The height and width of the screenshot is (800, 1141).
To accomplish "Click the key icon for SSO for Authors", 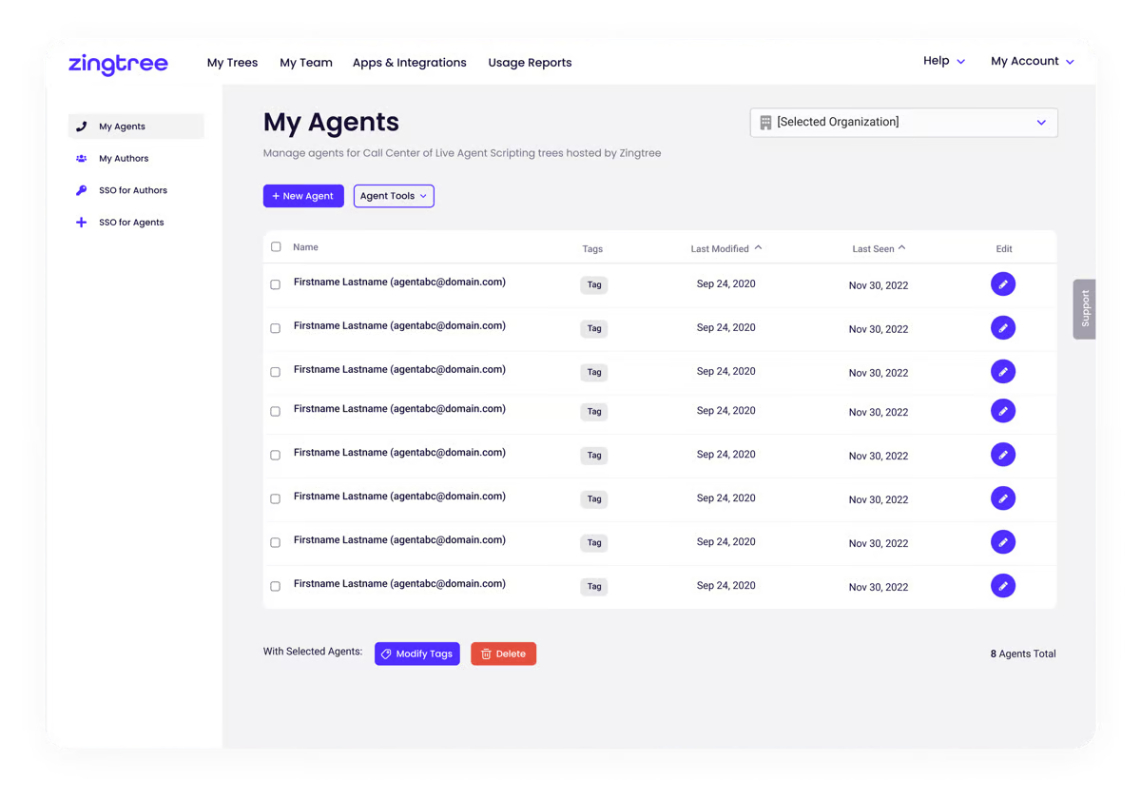I will click(x=82, y=190).
